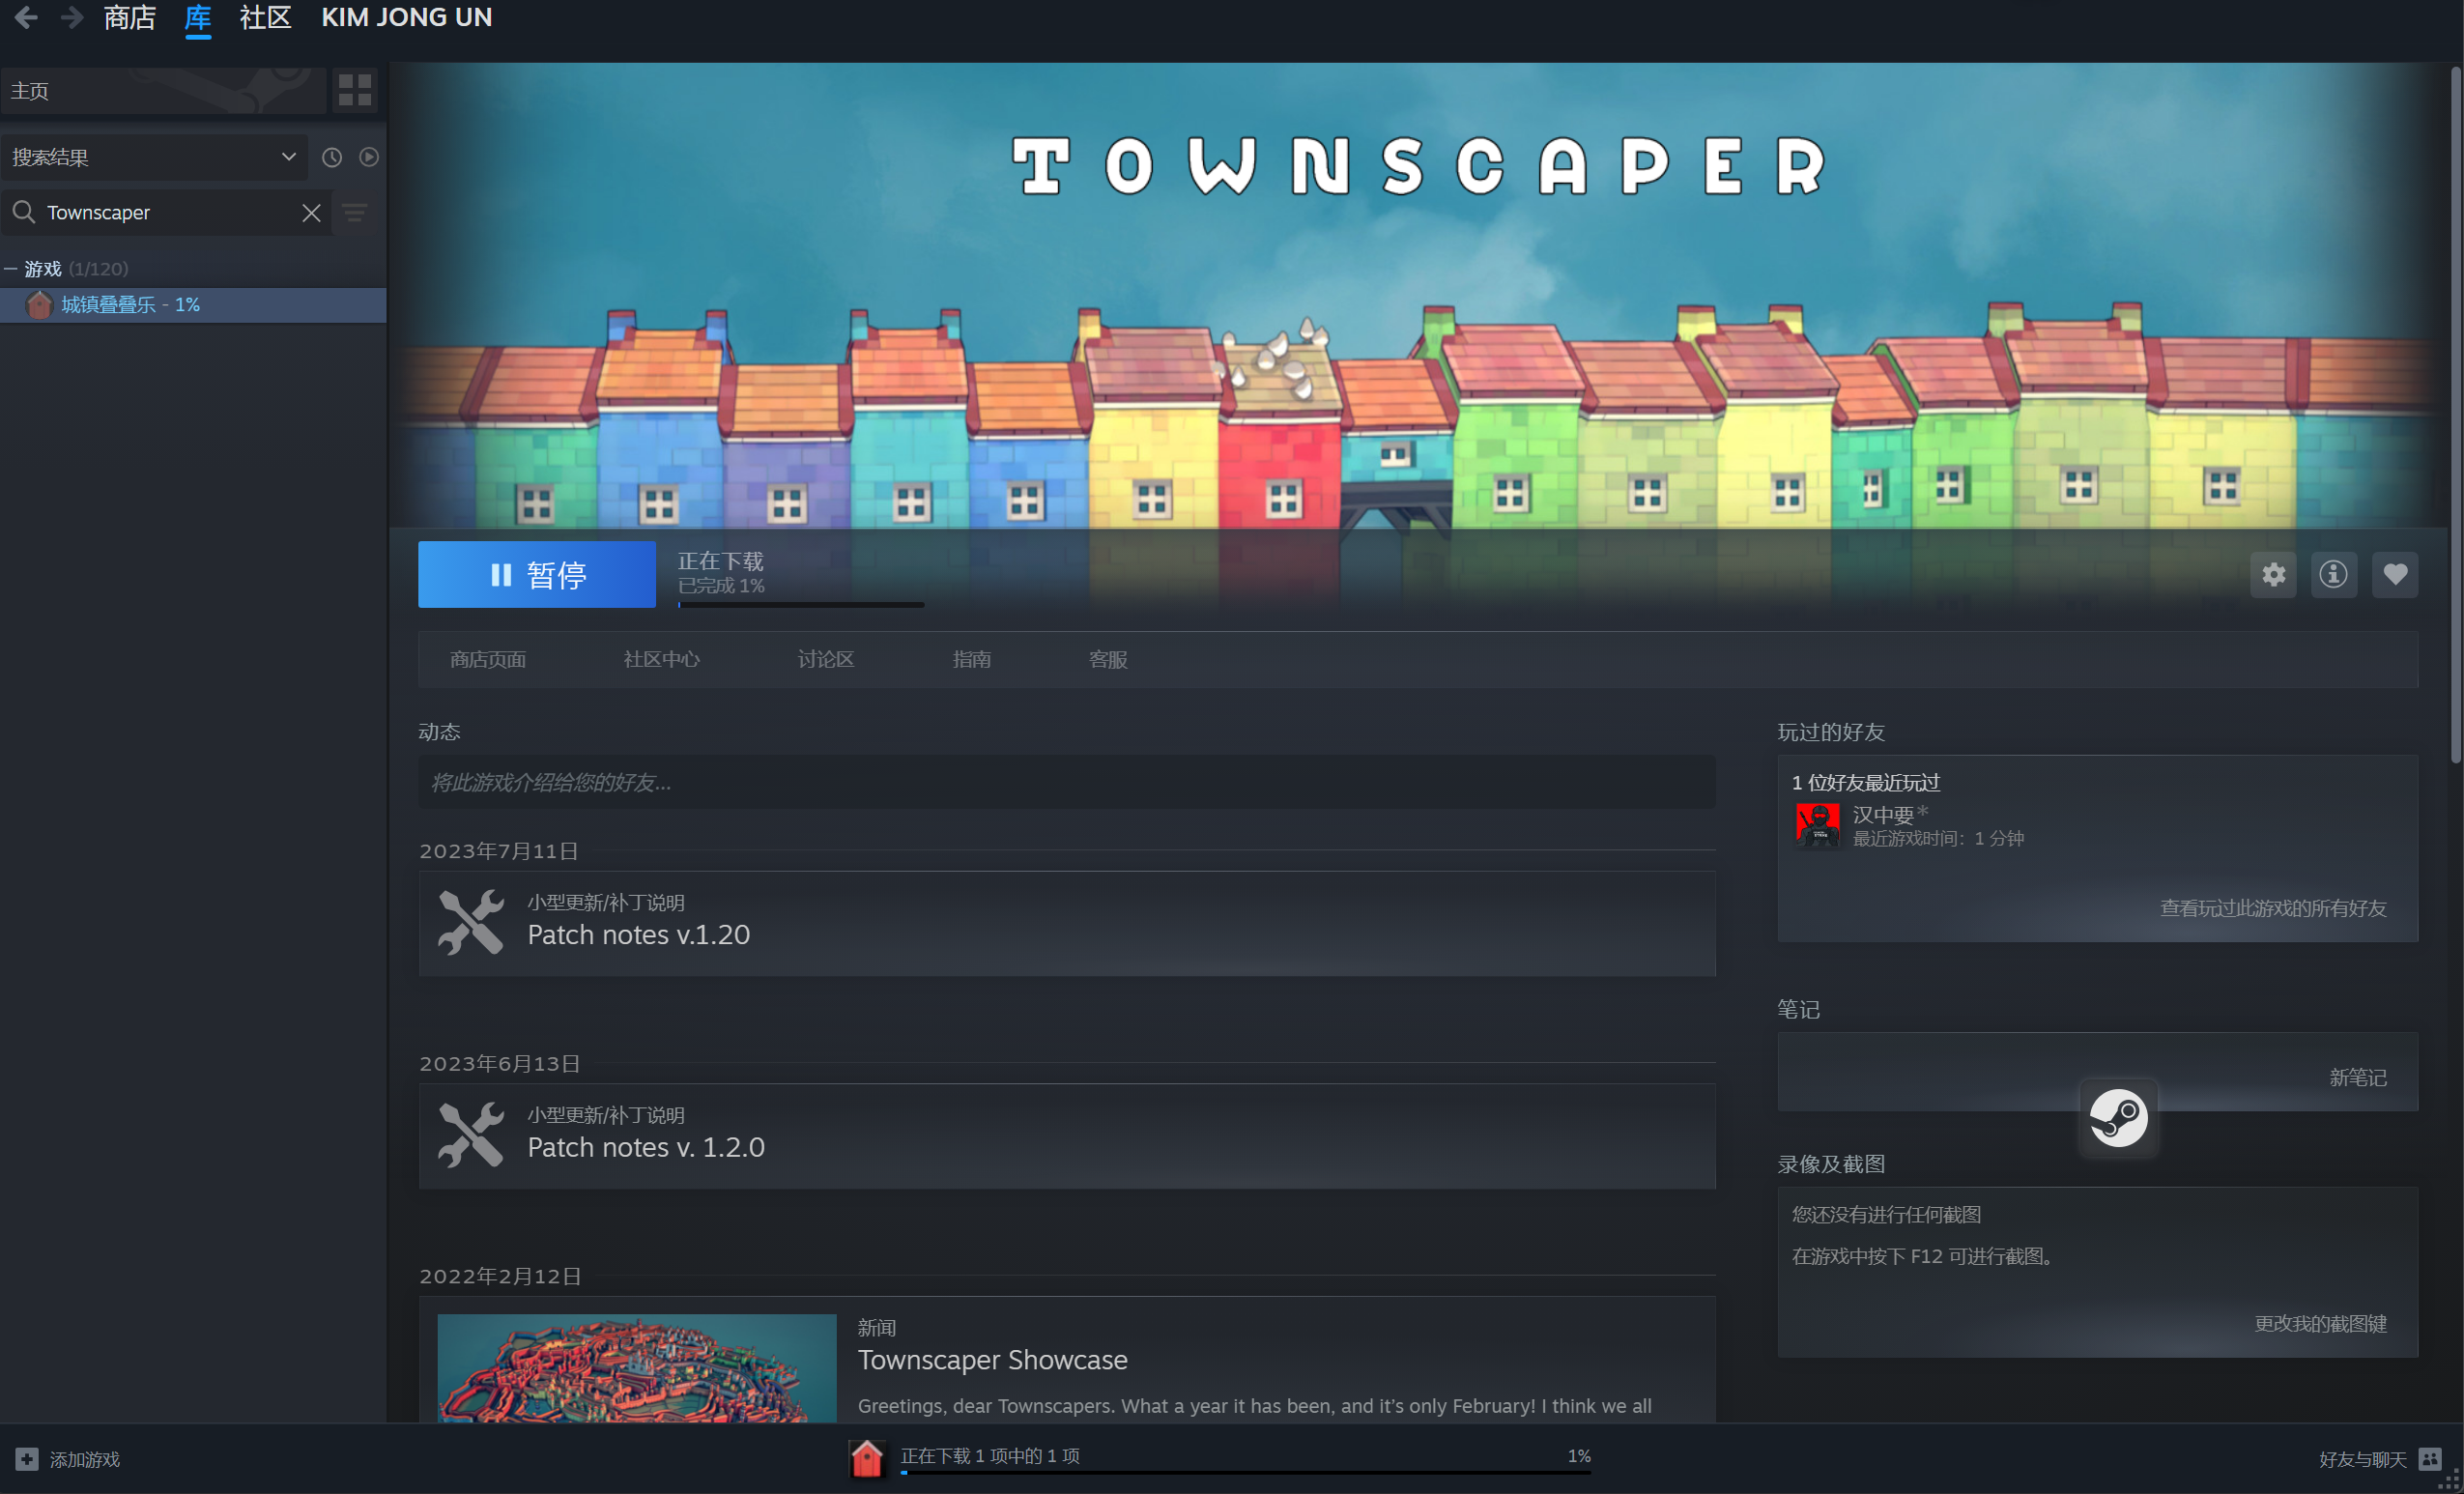The image size is (2464, 1494).
Task: Switch to the 社区中心 tab
Action: (x=661, y=659)
